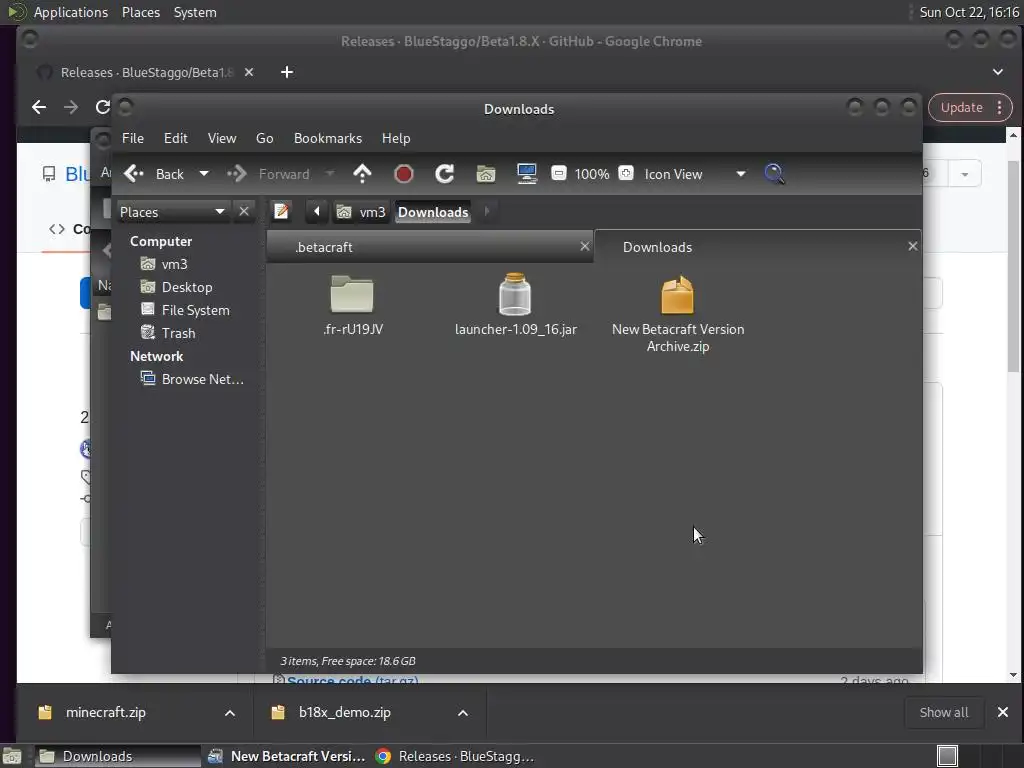Screen dimensions: 1024x768
Task: Select the .fr-rU19JV folder
Action: point(353,306)
